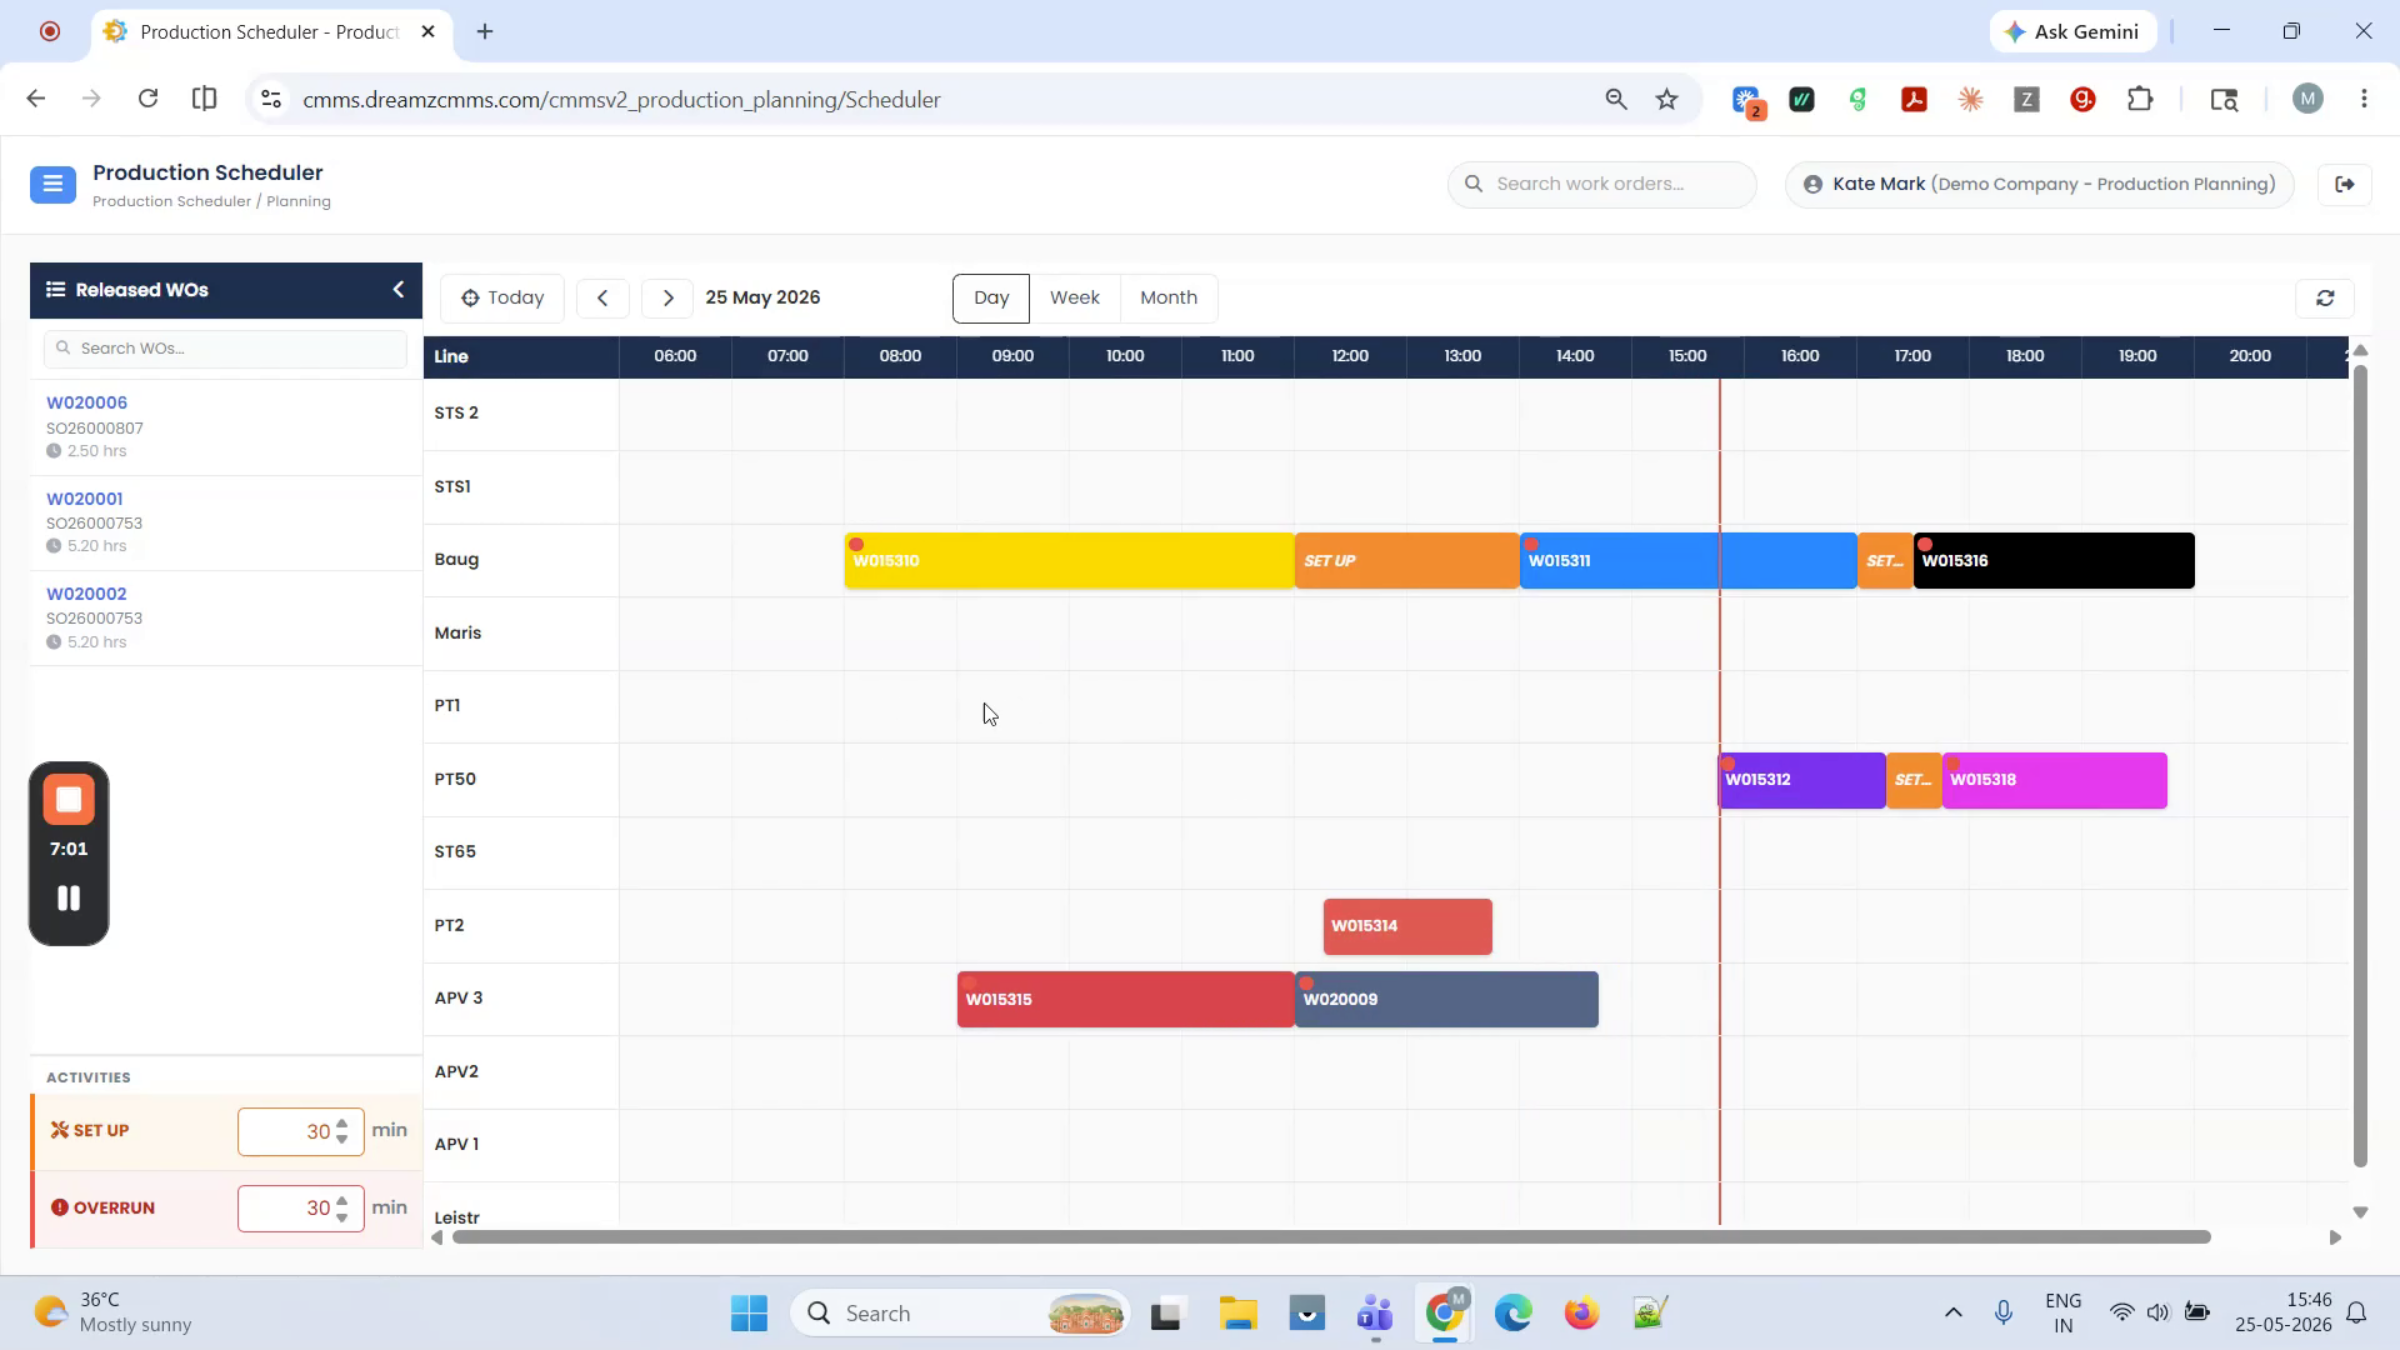Open Chrome three-dot menu
Viewport: 2400px width, 1350px height.
point(2364,99)
